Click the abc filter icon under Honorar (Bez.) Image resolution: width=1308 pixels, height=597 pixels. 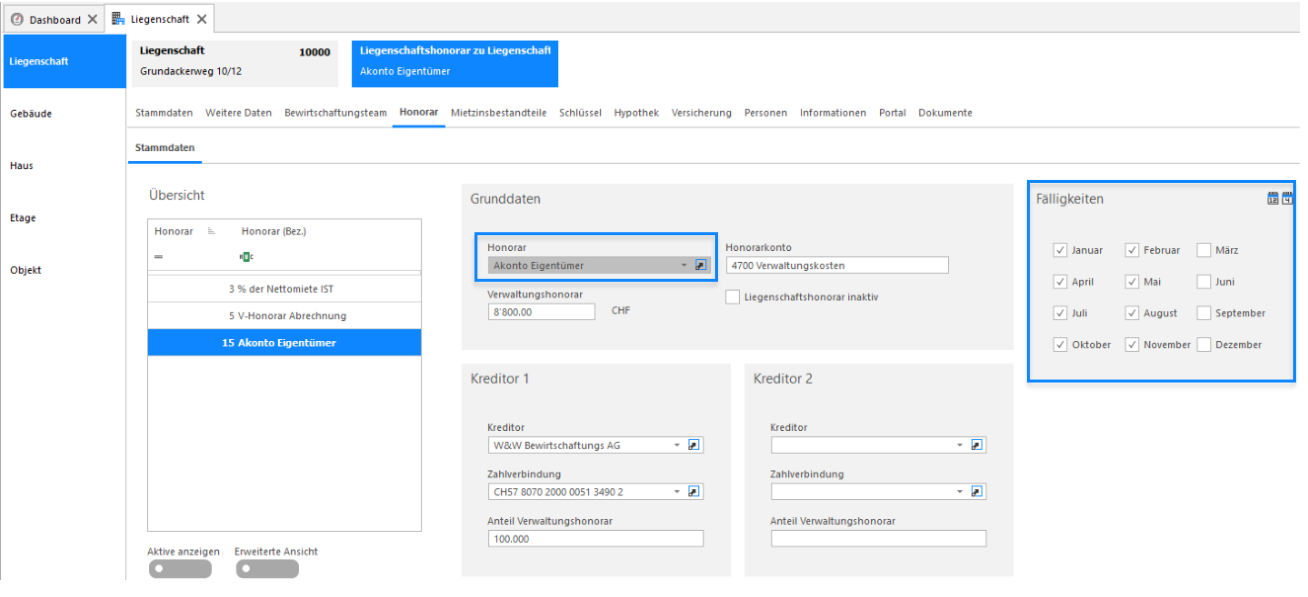click(x=246, y=257)
